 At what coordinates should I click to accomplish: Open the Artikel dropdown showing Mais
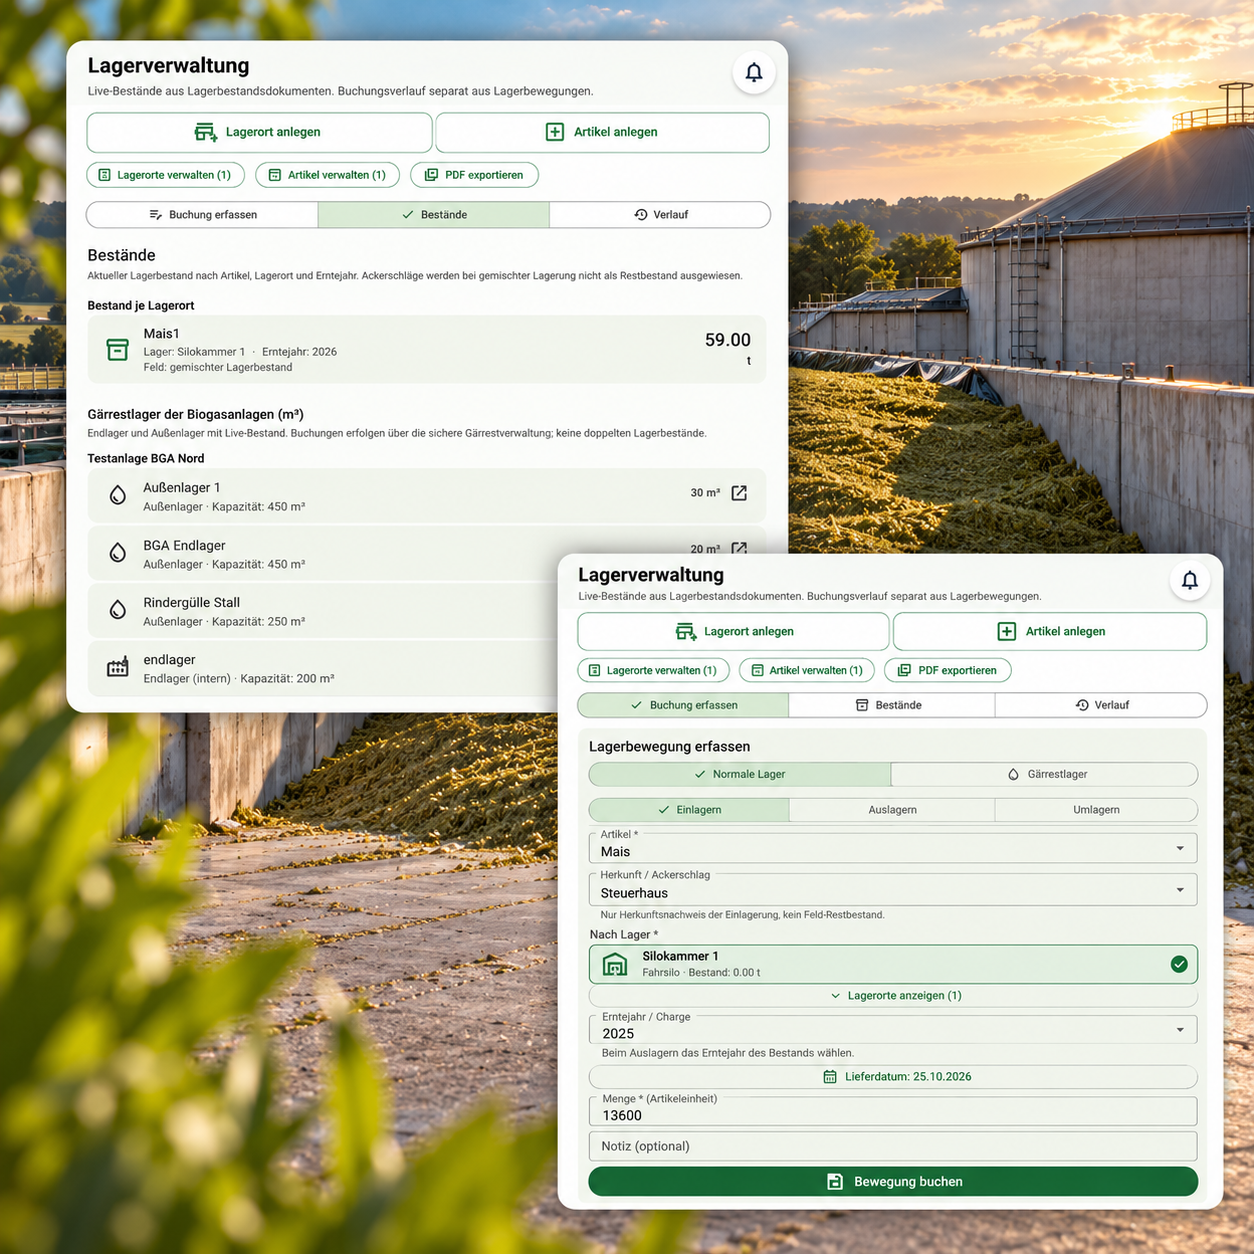click(893, 848)
